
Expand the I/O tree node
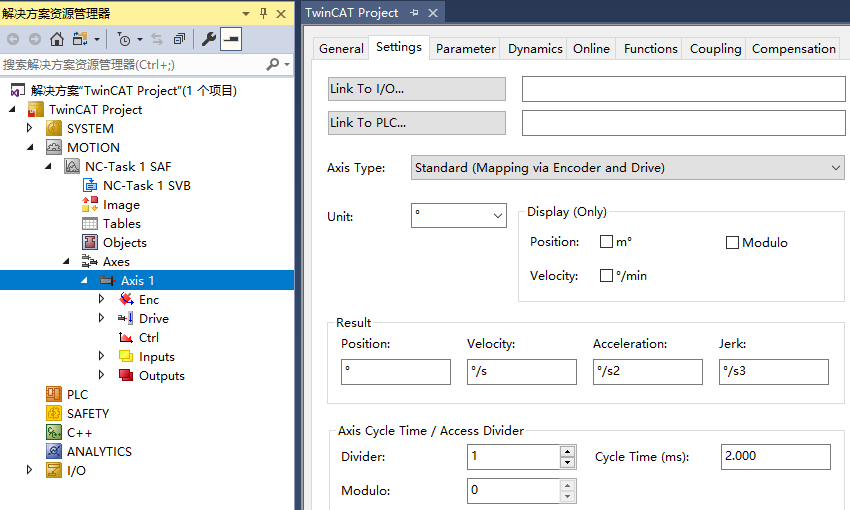click(x=30, y=470)
